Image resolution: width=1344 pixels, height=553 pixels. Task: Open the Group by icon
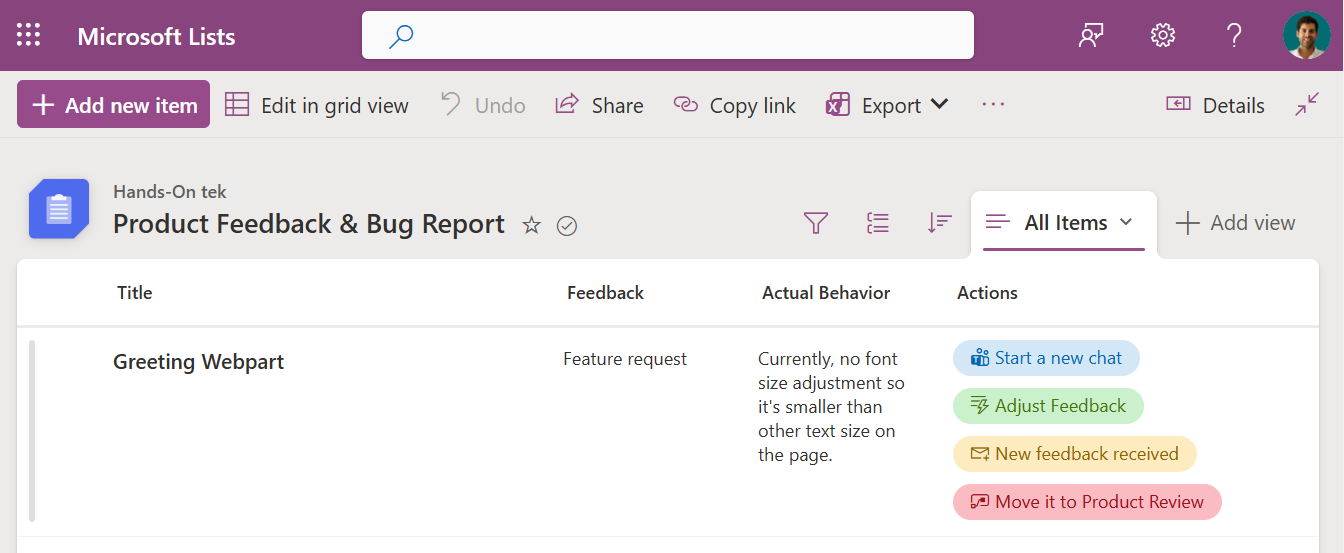tap(878, 223)
